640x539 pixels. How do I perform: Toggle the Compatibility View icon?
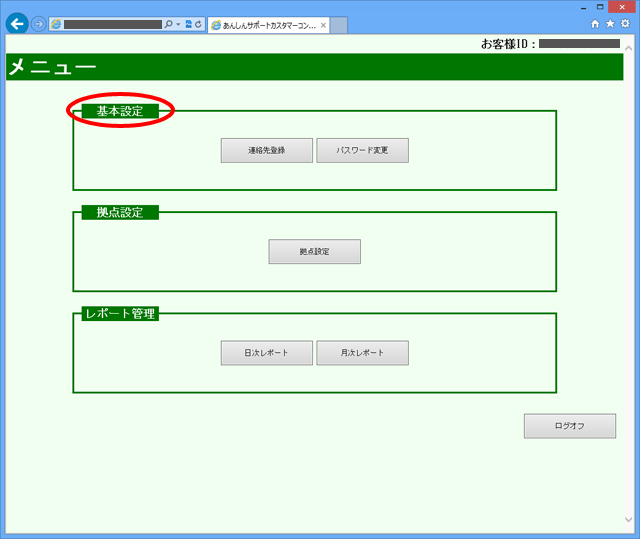[x=188, y=24]
